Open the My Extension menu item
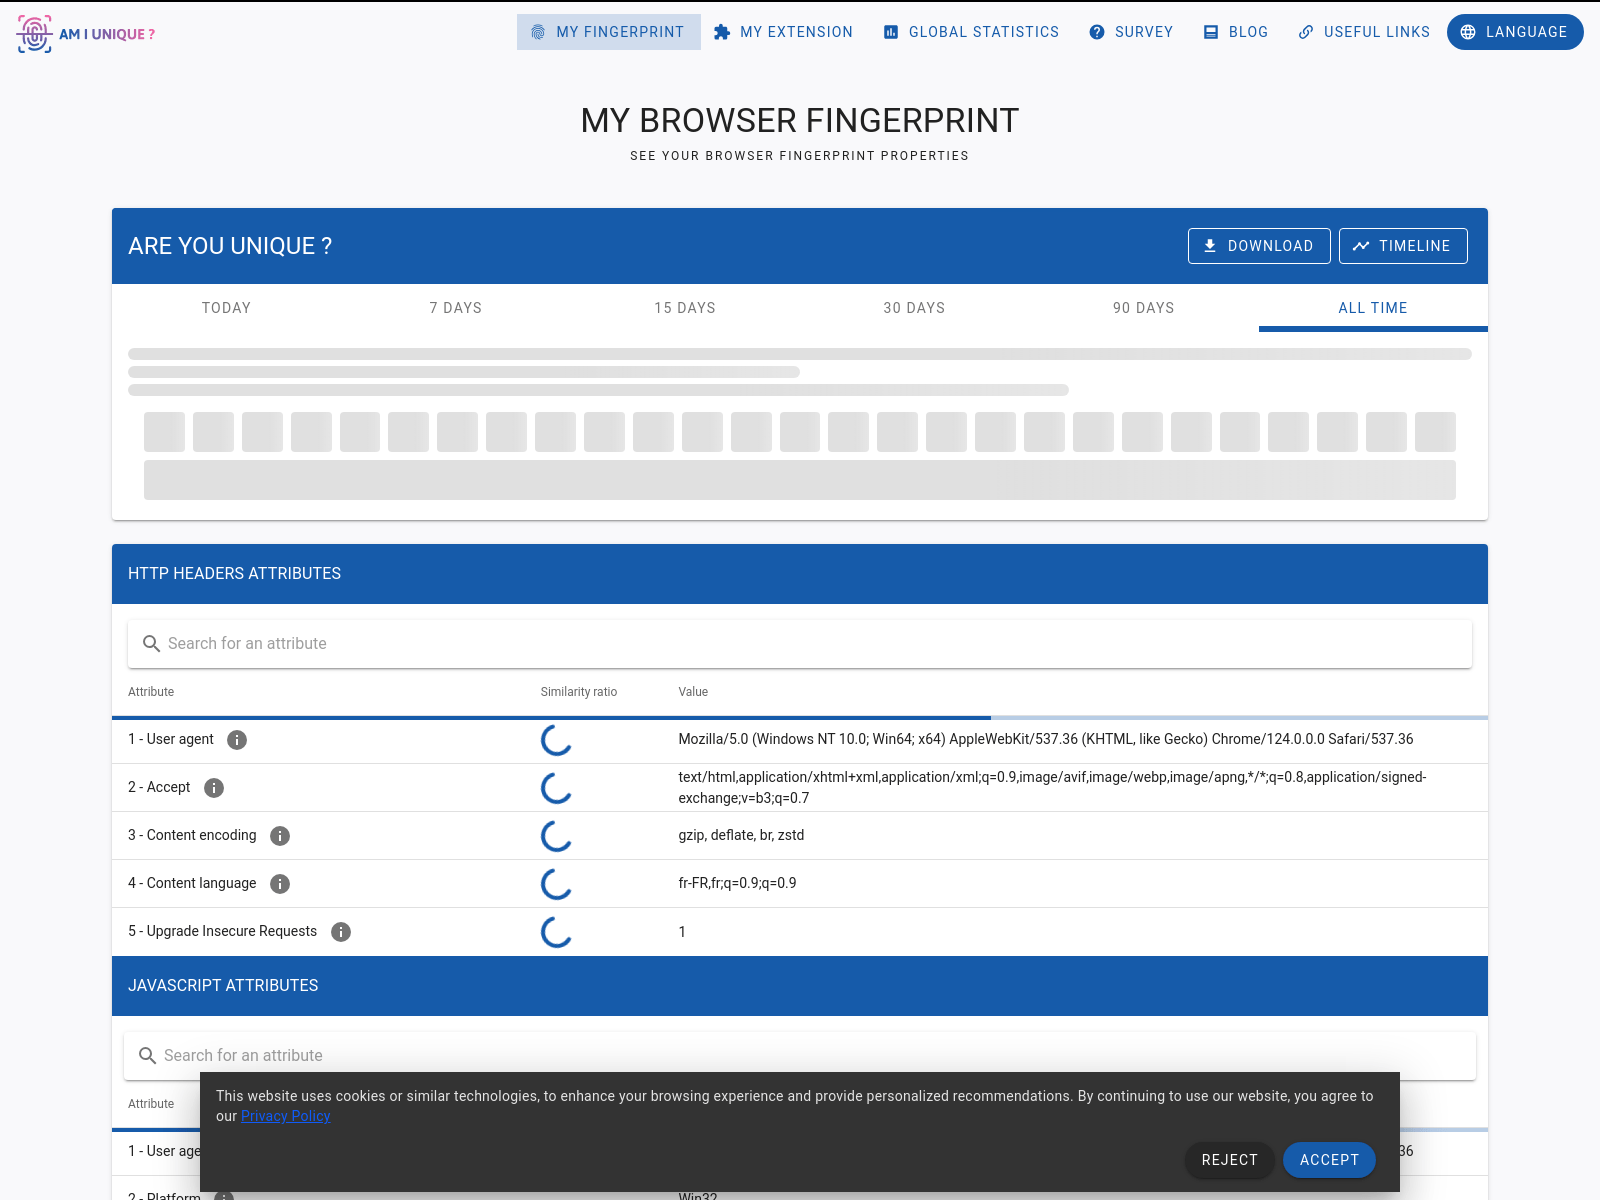Screen dimensions: 1600x1200 coord(783,32)
